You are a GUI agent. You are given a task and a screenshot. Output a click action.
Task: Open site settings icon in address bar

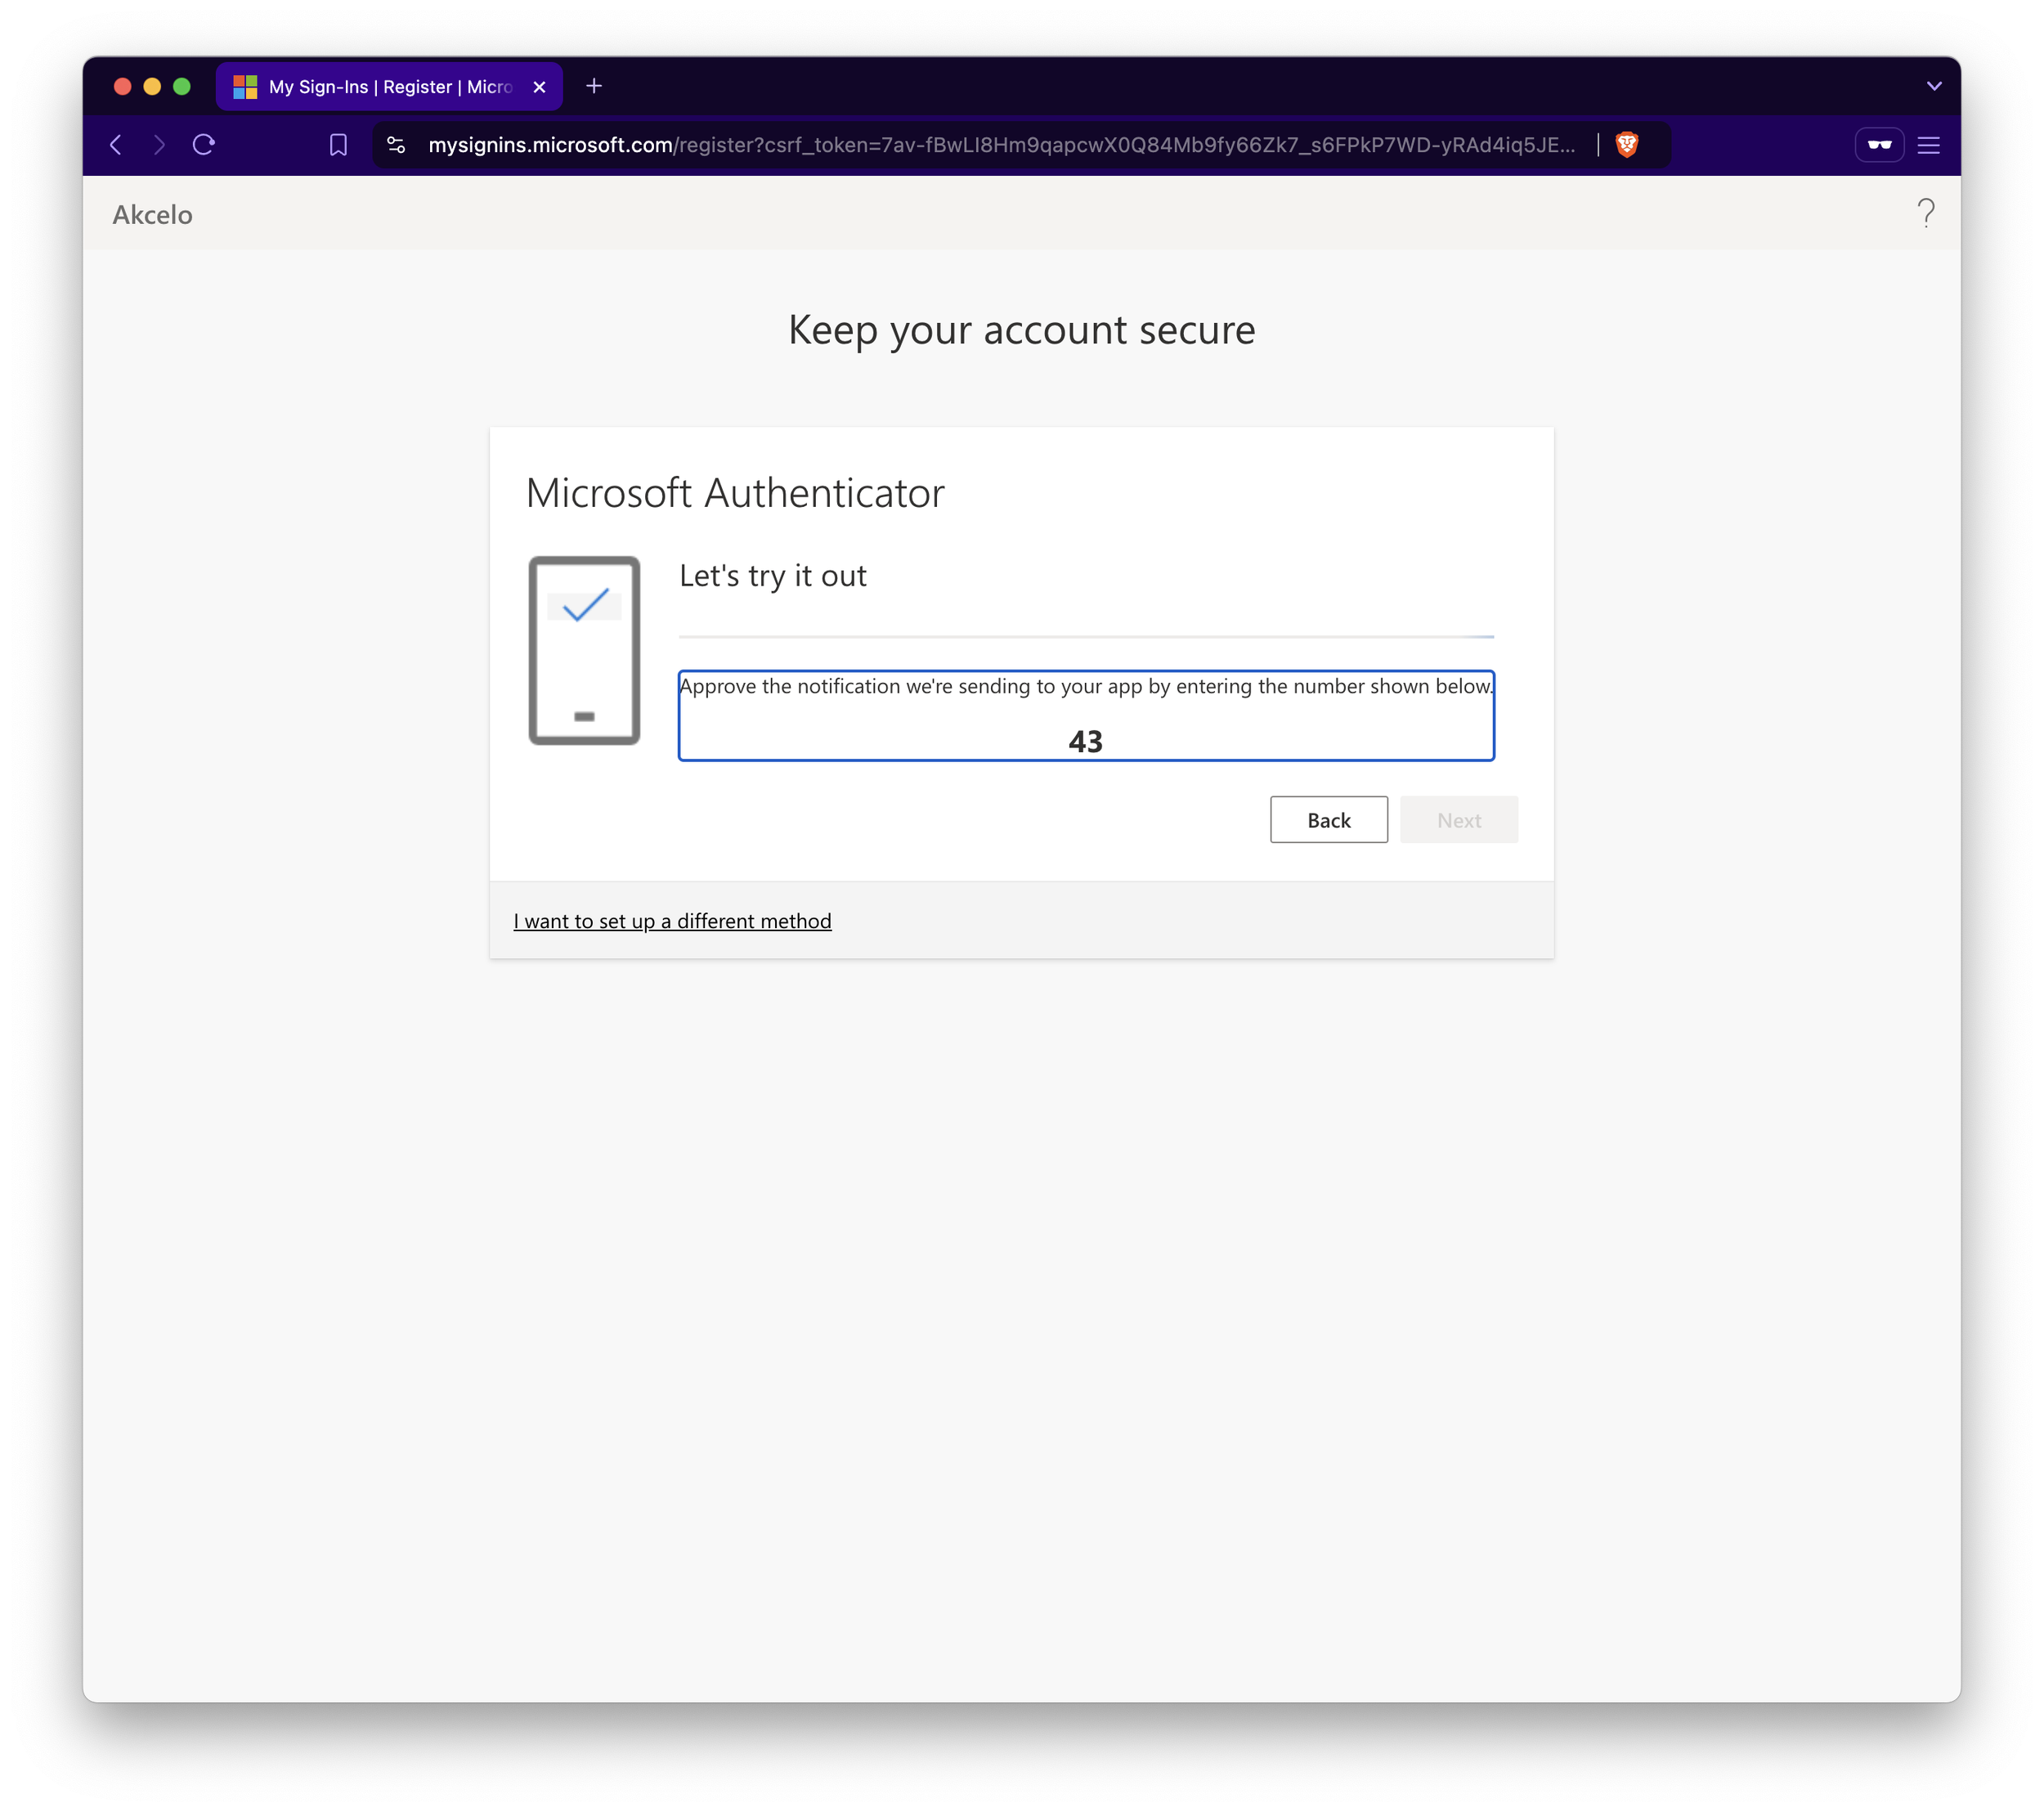point(396,145)
